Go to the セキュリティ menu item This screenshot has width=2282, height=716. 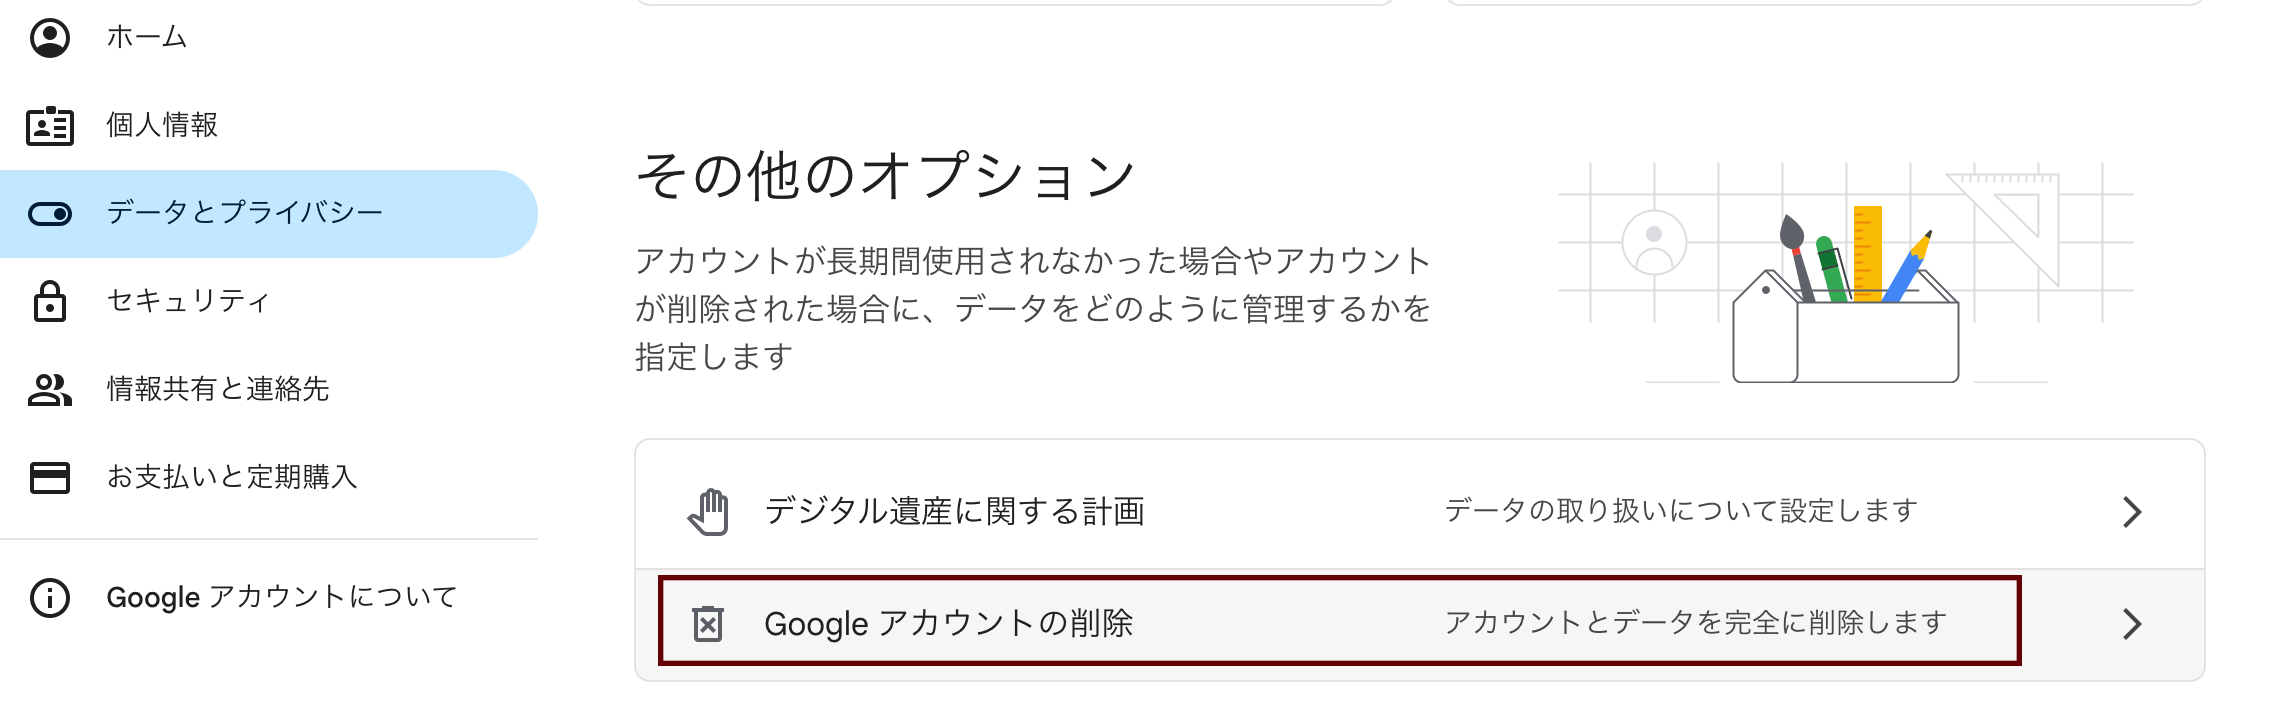click(189, 301)
